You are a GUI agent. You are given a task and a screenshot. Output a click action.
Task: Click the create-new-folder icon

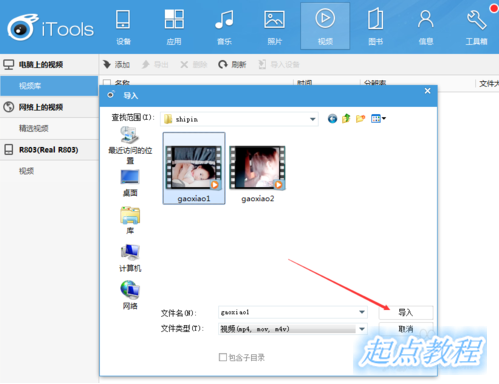(360, 118)
